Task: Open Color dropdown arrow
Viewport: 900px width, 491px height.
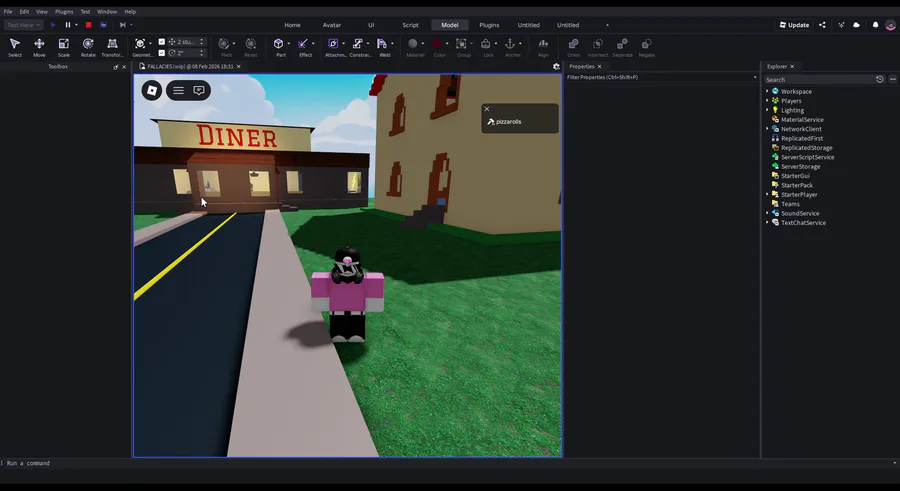Action: pyautogui.click(x=447, y=44)
